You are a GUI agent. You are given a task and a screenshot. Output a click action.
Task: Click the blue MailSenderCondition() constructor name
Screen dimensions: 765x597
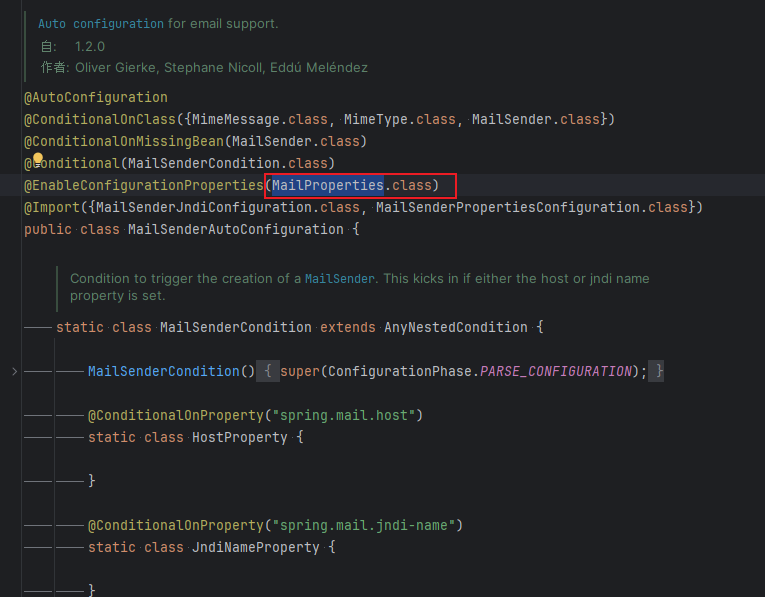(164, 372)
